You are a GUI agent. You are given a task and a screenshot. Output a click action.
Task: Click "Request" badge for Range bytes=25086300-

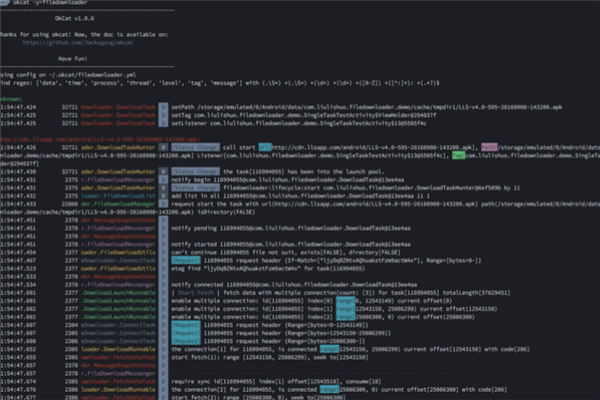point(185,342)
